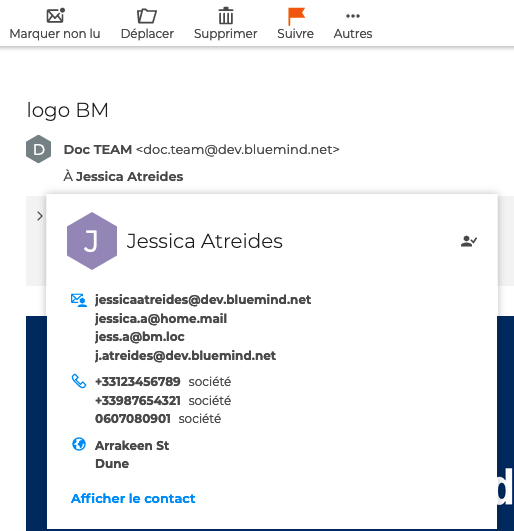Click the Supprimer trash icon
Screen dimensions: 514x531
point(226,16)
